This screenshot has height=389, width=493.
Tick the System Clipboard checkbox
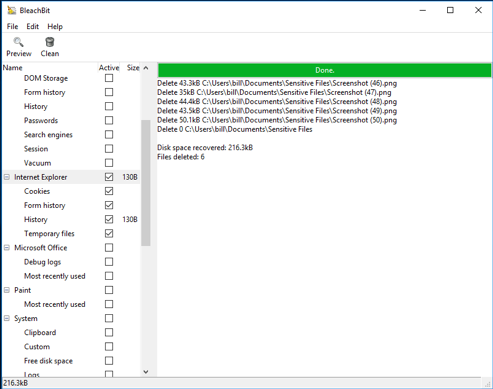[109, 332]
